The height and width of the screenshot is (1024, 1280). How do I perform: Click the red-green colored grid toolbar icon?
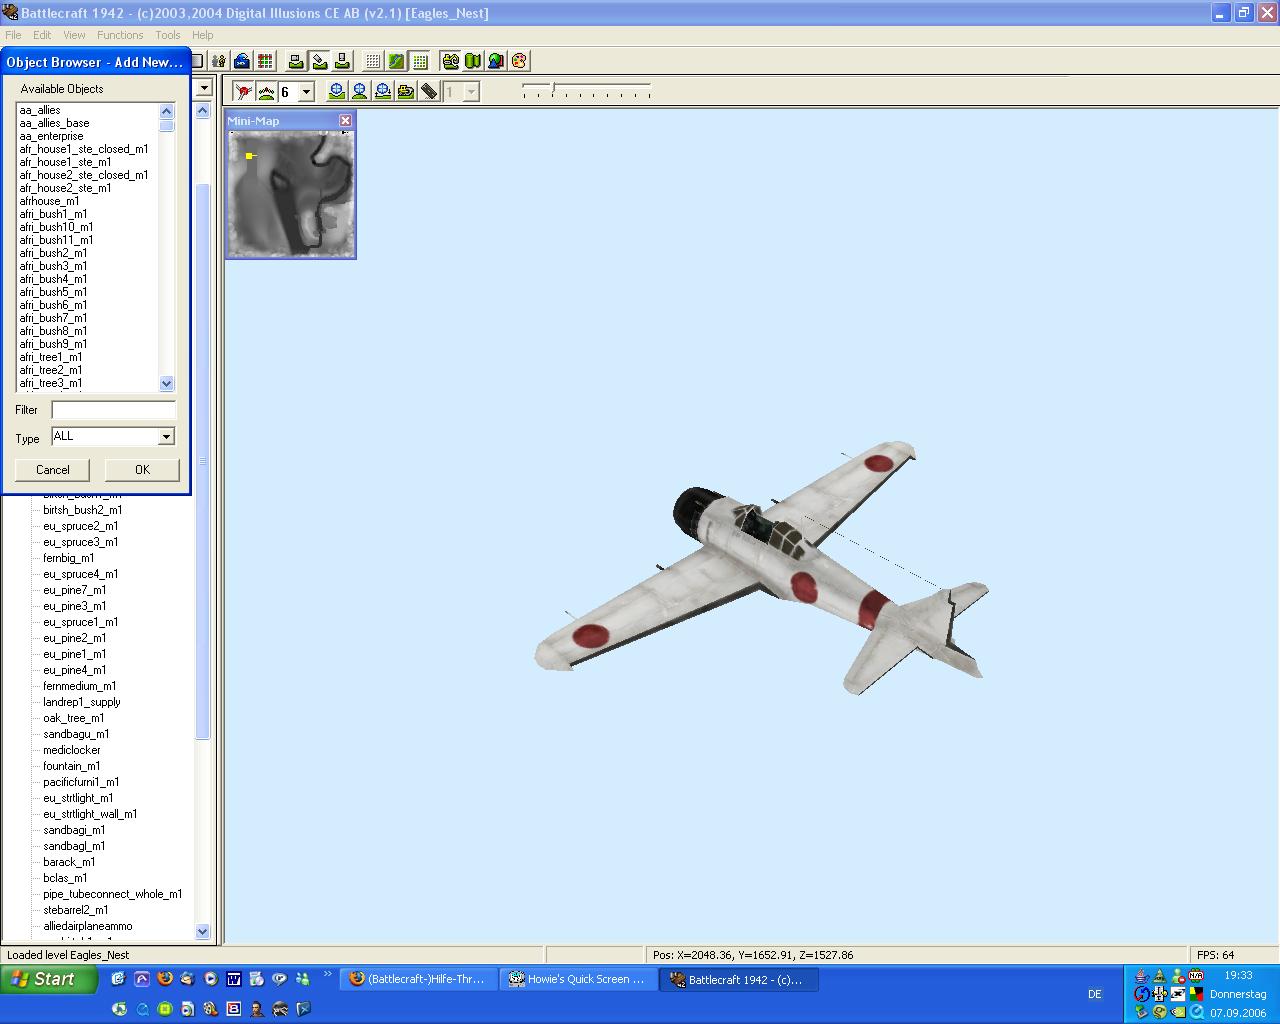pyautogui.click(x=265, y=61)
